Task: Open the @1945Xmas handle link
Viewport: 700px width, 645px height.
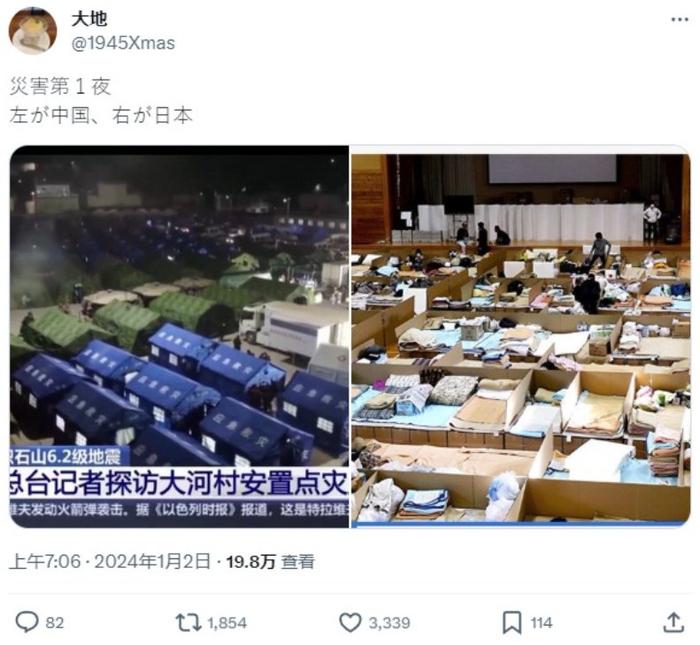Action: coord(123,43)
